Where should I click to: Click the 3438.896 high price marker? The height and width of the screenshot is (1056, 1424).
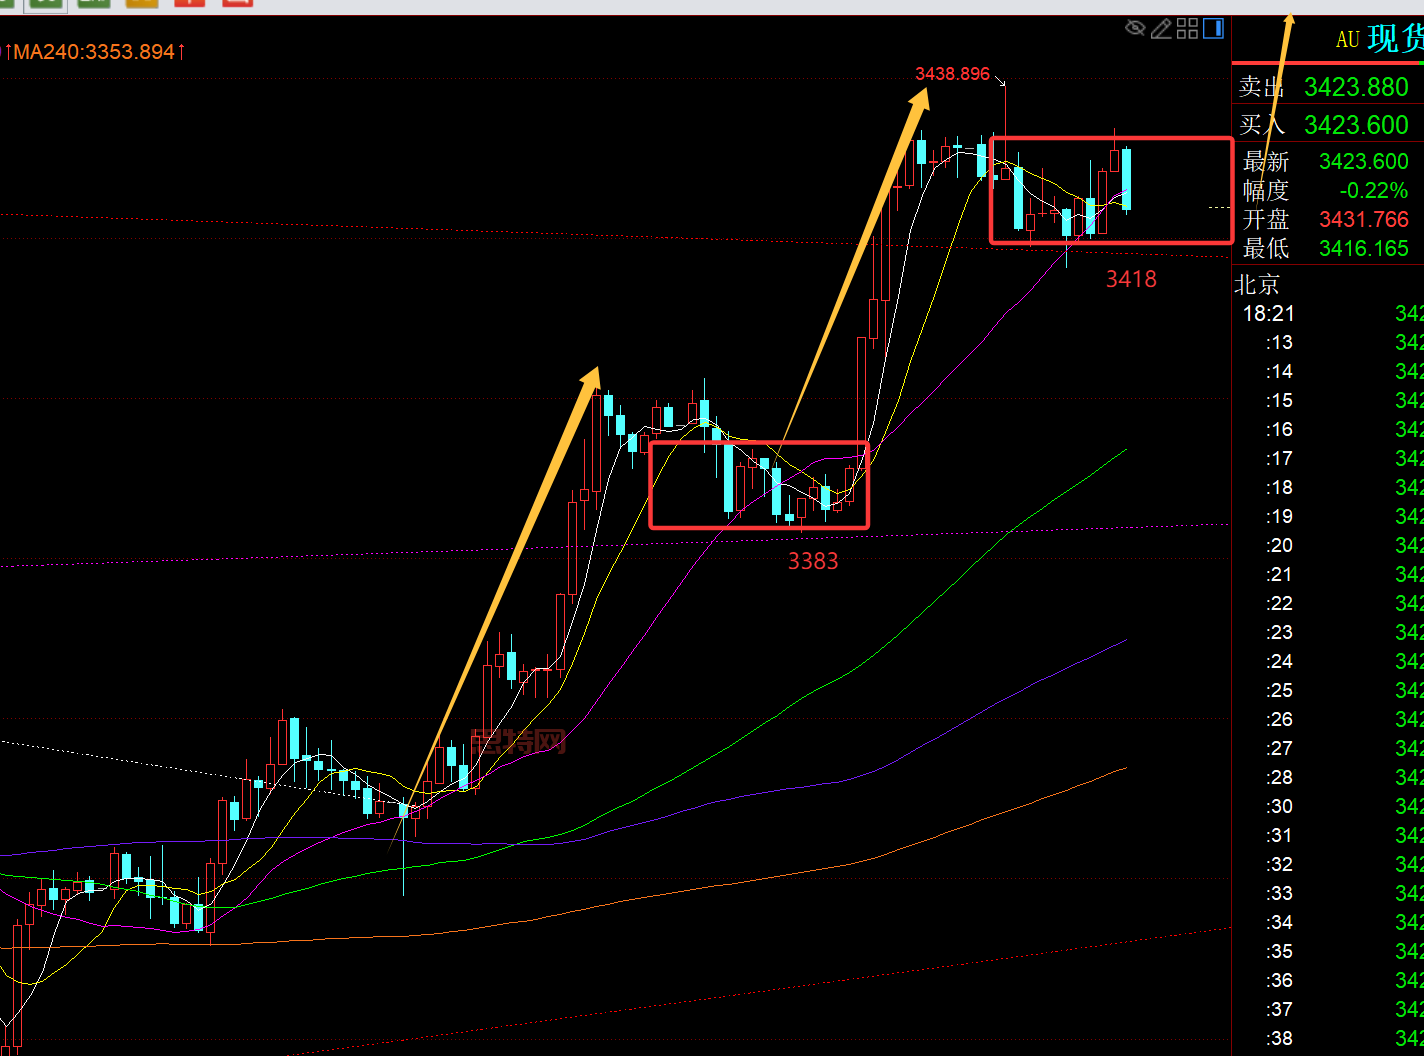point(952,74)
